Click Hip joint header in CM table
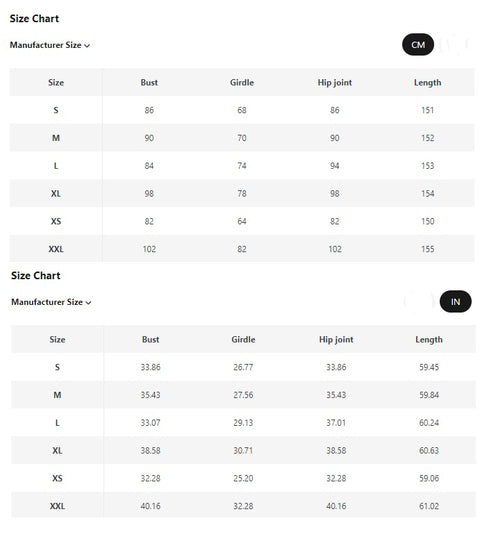This screenshot has width=480, height=539. click(335, 82)
